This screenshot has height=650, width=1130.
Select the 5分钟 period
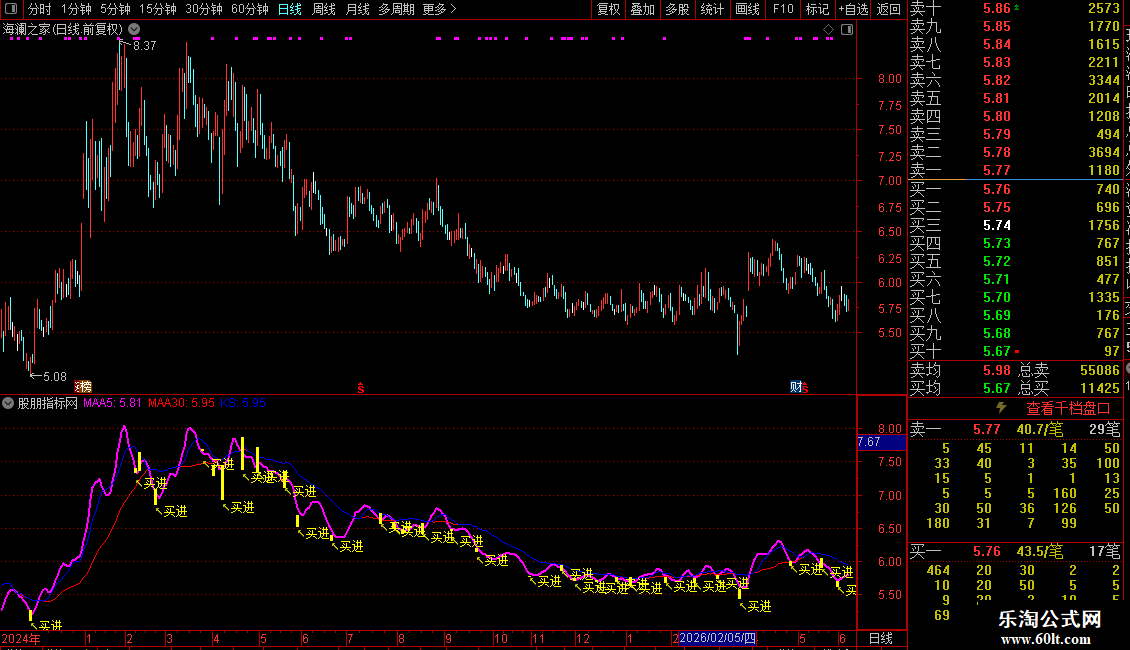point(115,9)
